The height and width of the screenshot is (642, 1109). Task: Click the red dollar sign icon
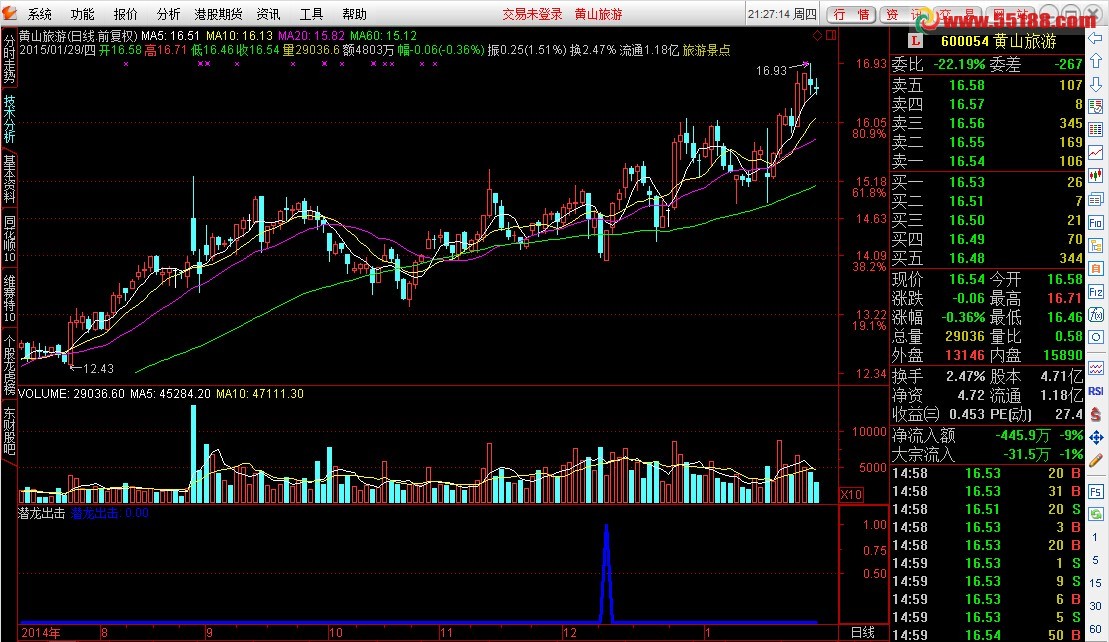point(1096,414)
